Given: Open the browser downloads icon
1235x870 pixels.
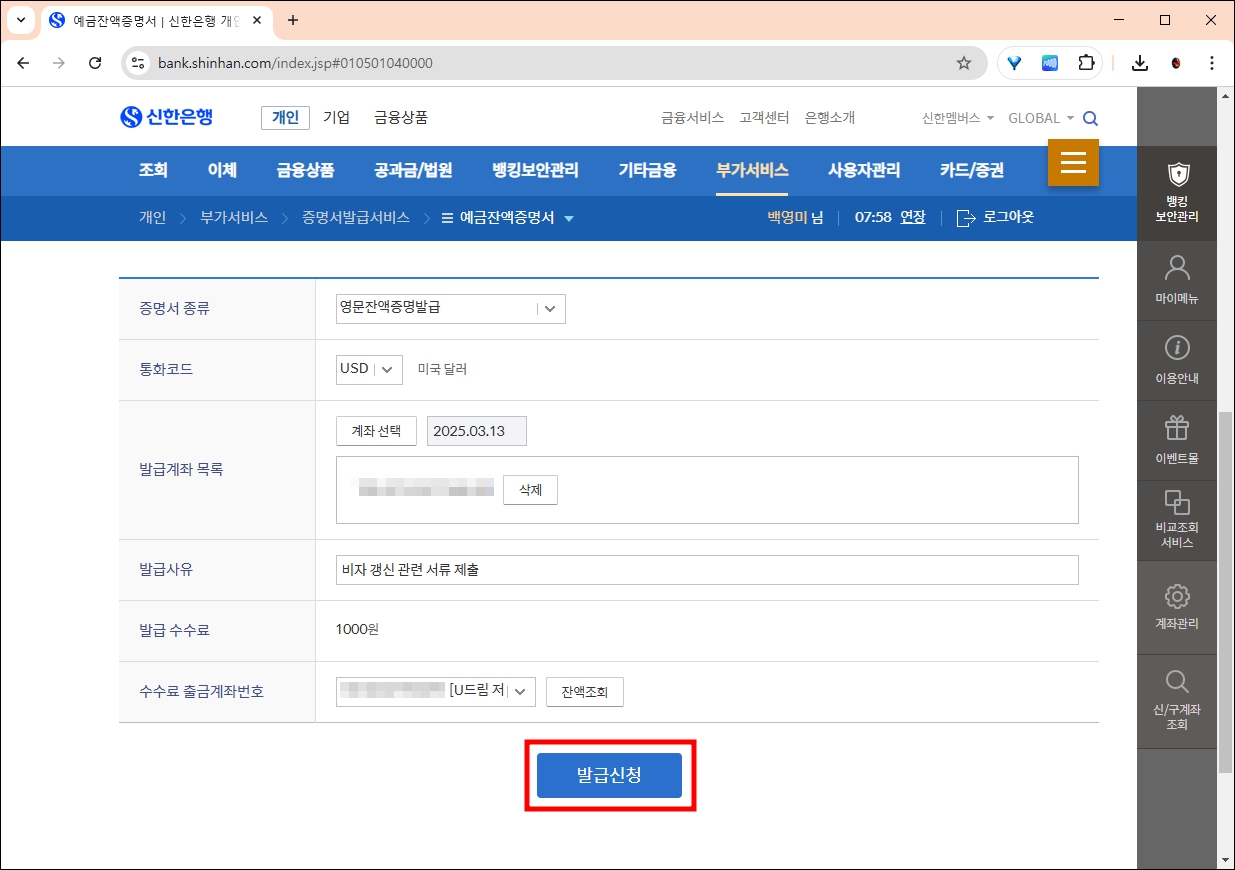Looking at the screenshot, I should click(1140, 63).
